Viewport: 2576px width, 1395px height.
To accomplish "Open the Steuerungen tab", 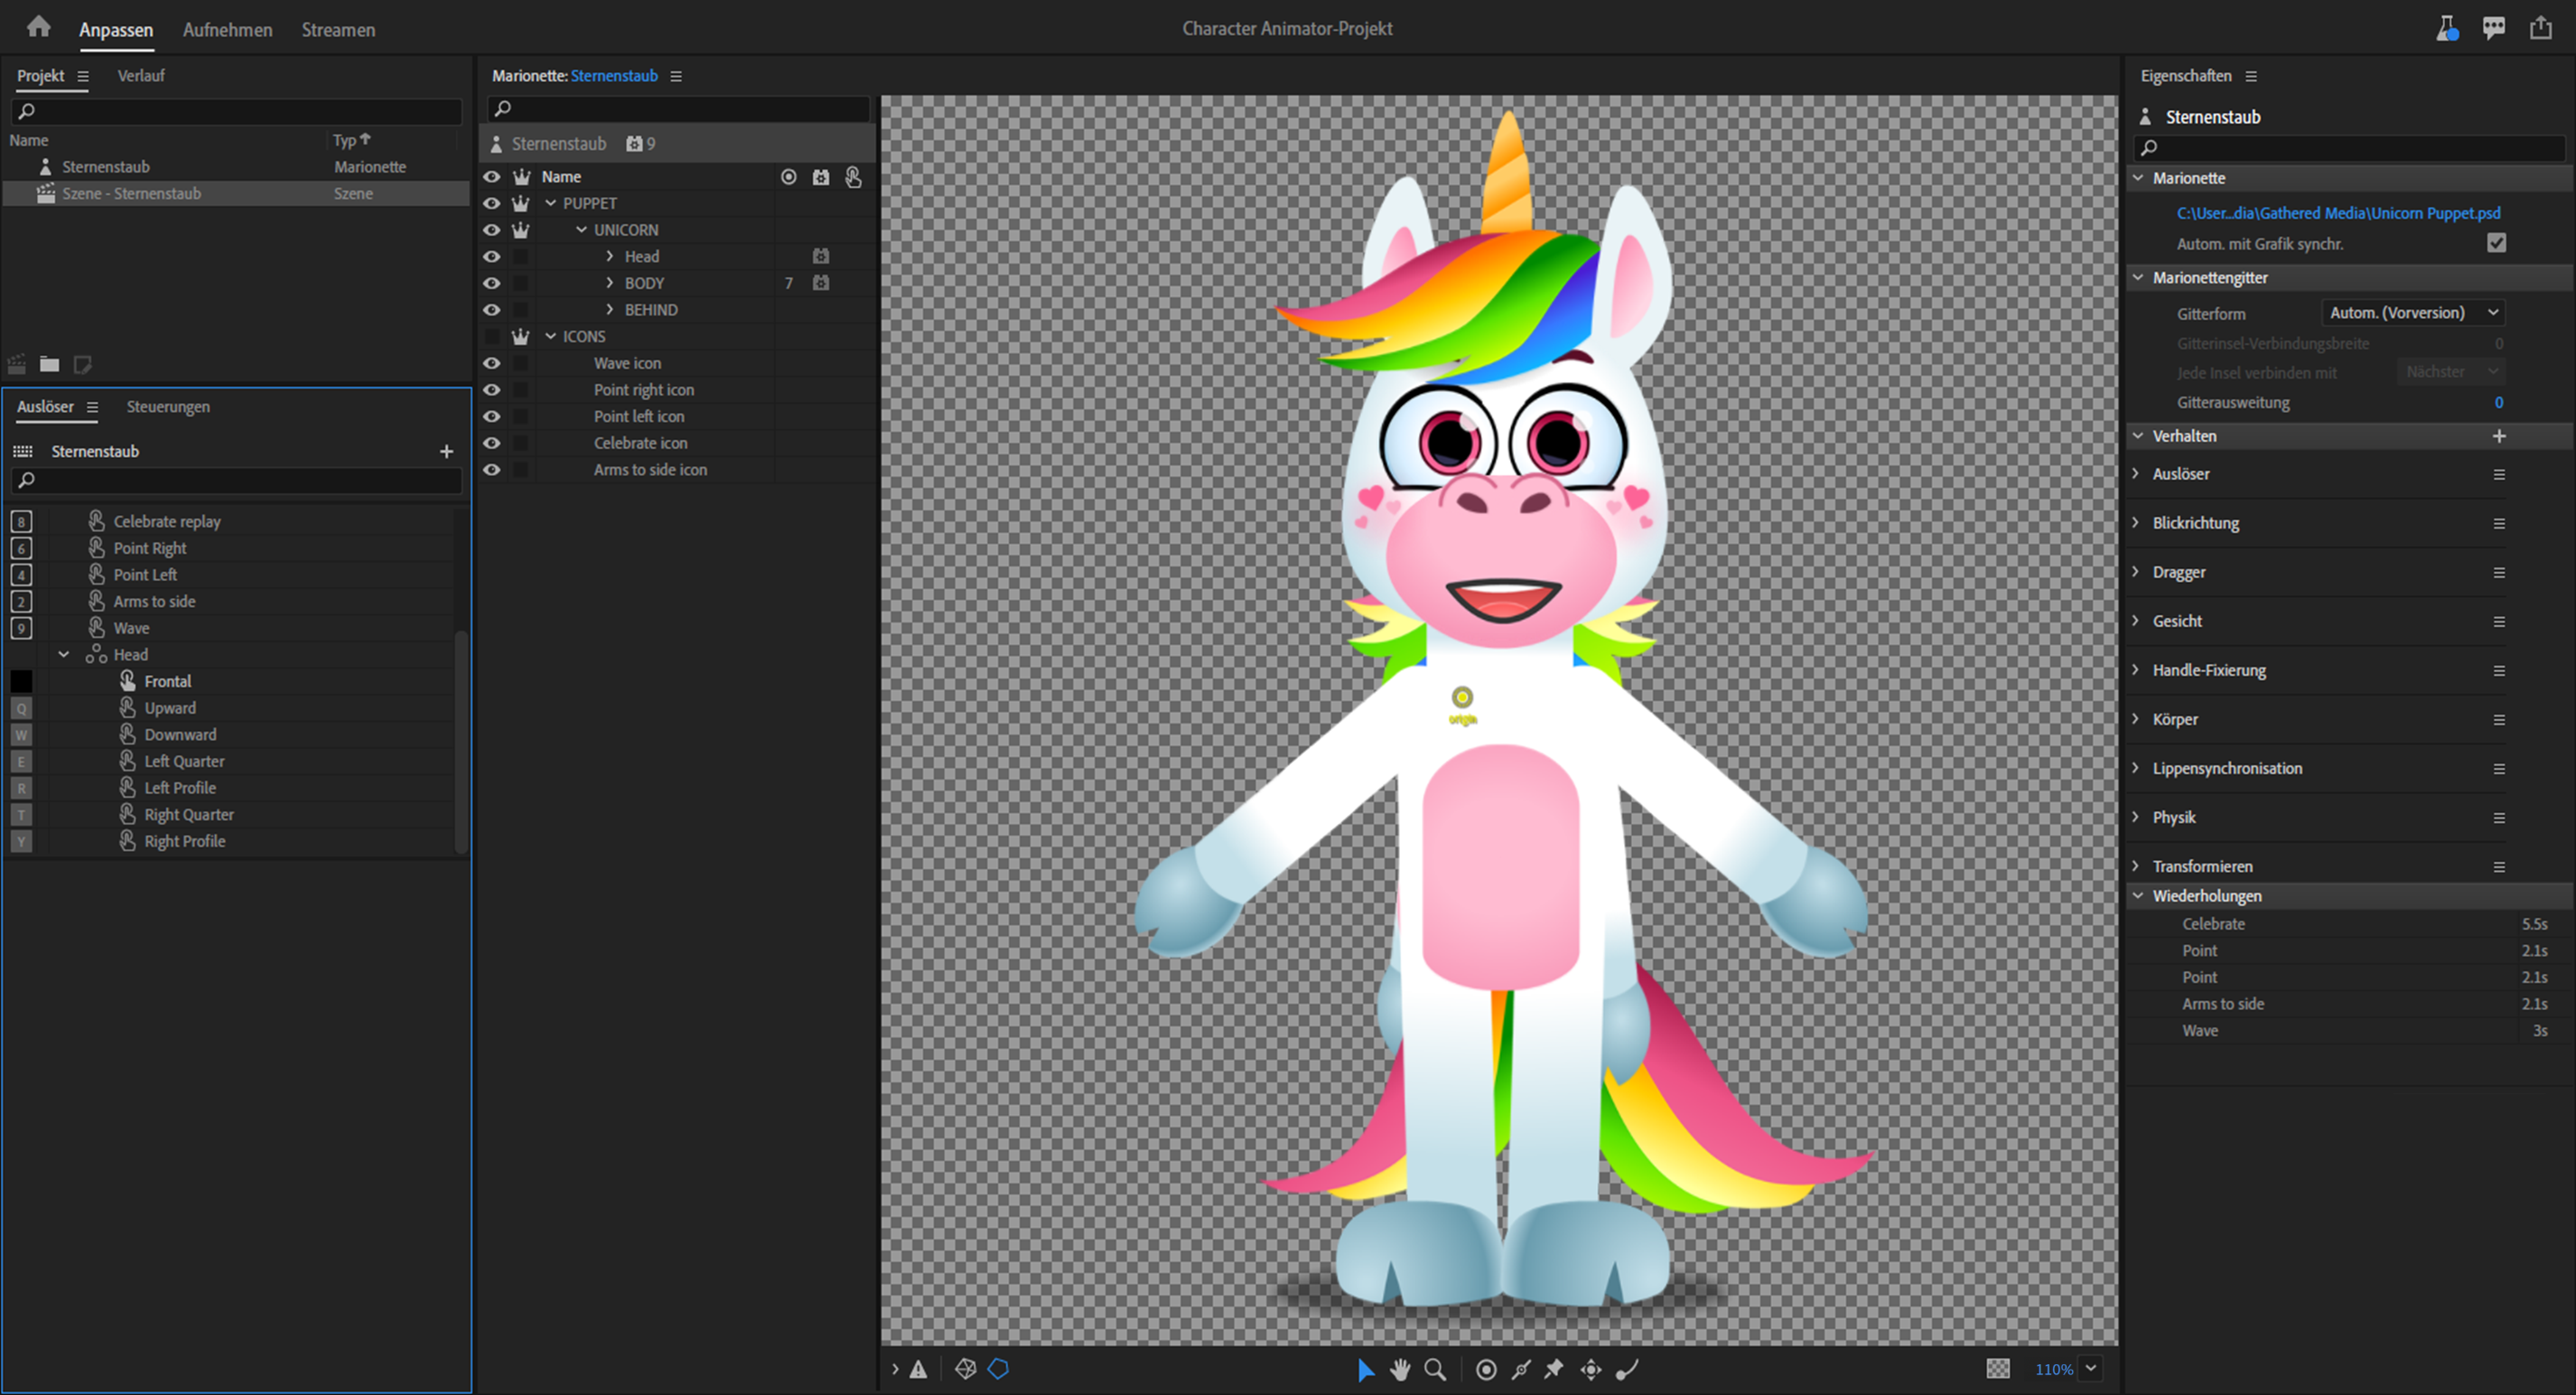I will (x=168, y=407).
